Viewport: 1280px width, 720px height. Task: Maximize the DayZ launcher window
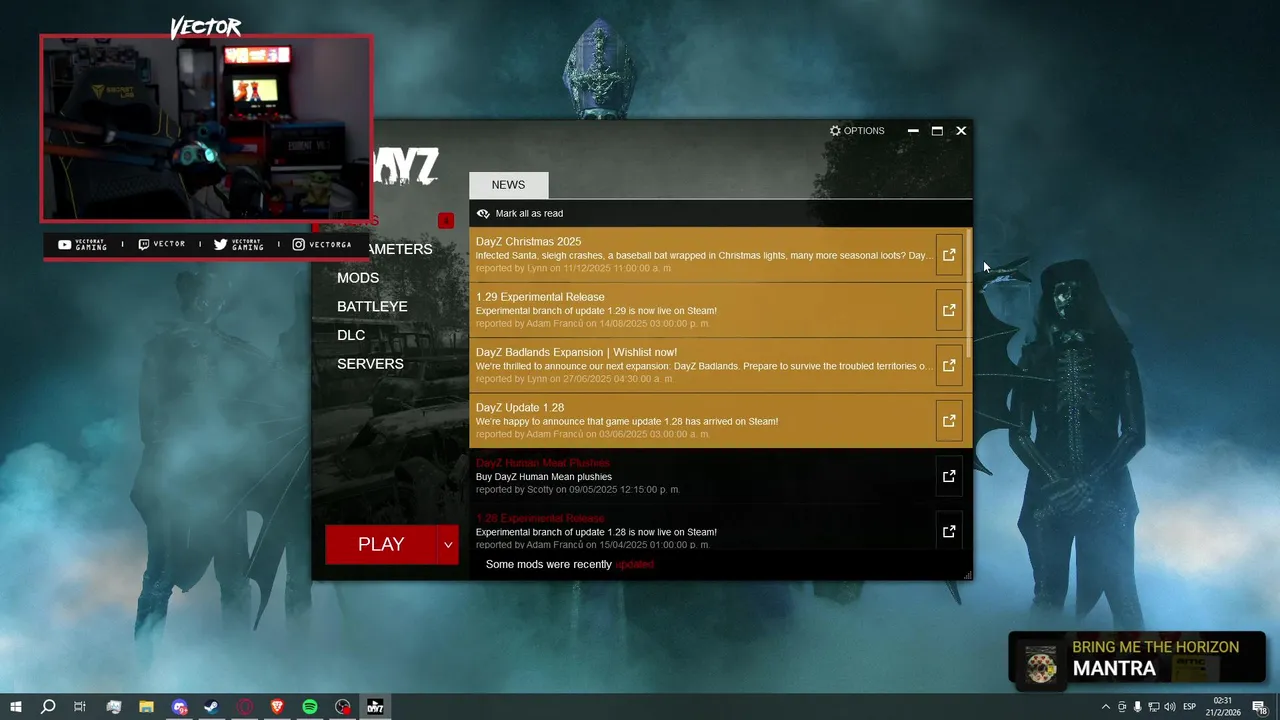pos(937,131)
